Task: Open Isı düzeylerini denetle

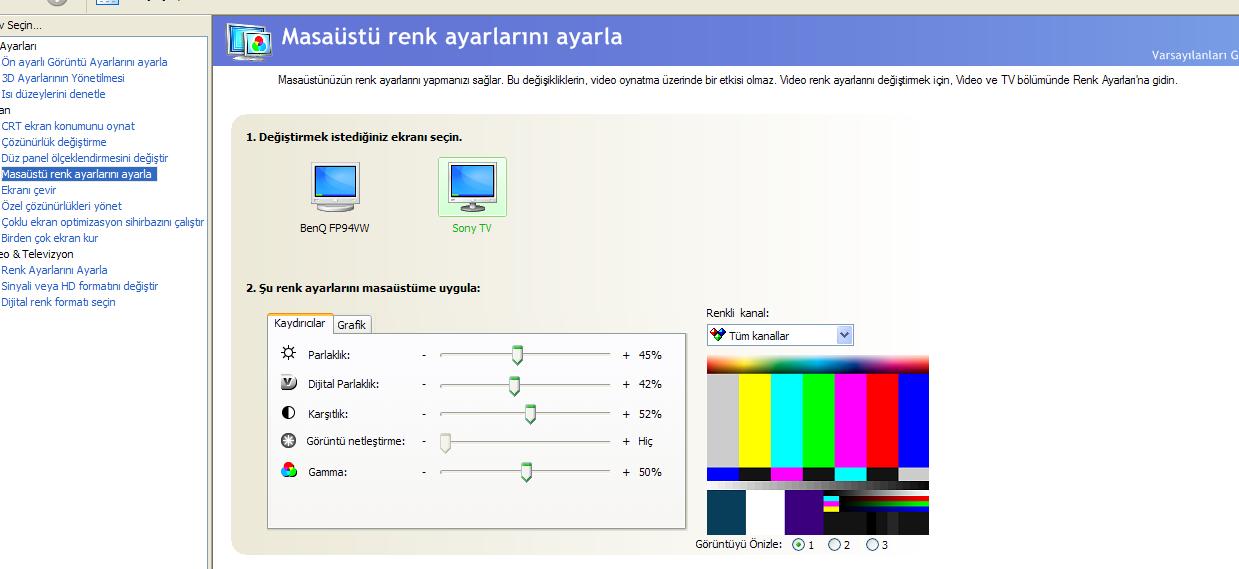Action: tap(53, 94)
